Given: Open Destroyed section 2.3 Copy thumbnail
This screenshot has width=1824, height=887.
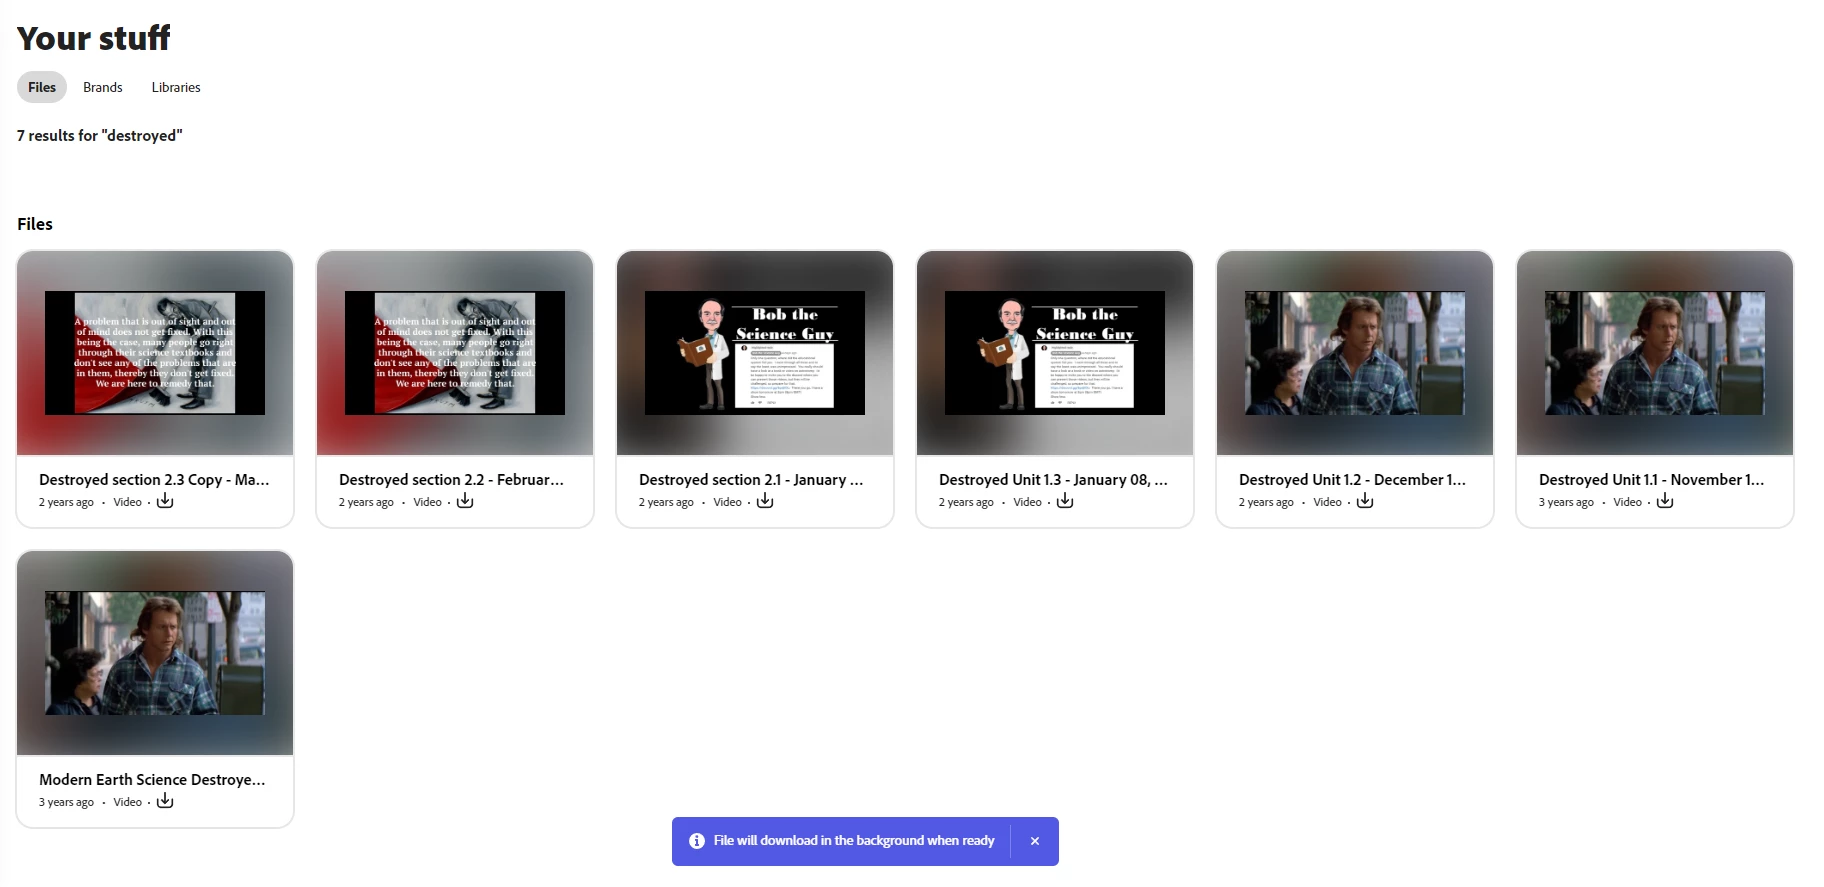Looking at the screenshot, I should (x=155, y=353).
